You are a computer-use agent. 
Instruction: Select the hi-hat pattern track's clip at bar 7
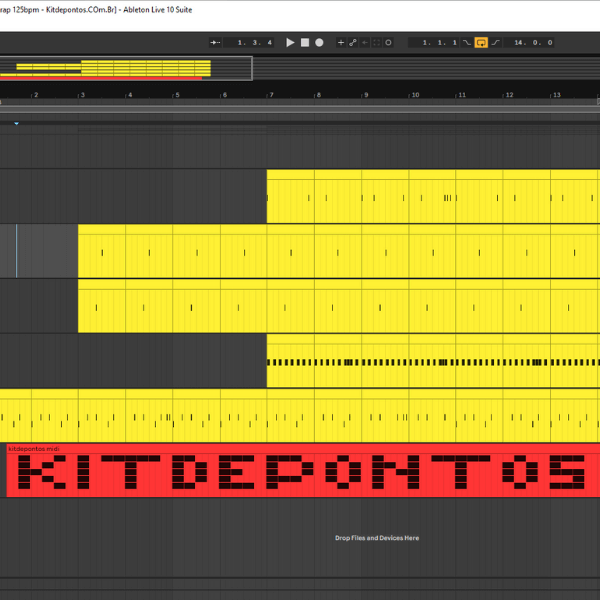pyautogui.click(x=290, y=361)
